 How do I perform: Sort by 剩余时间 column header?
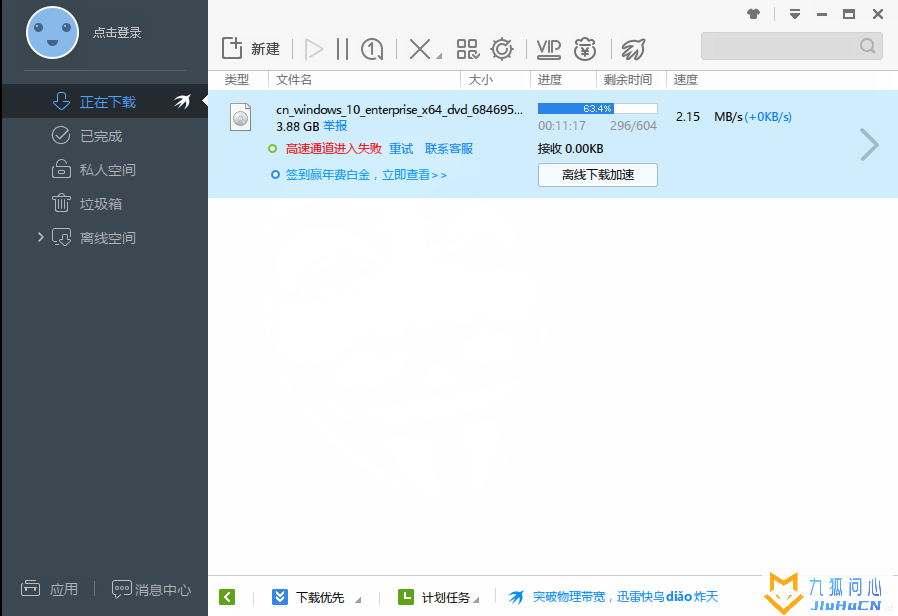click(628, 80)
